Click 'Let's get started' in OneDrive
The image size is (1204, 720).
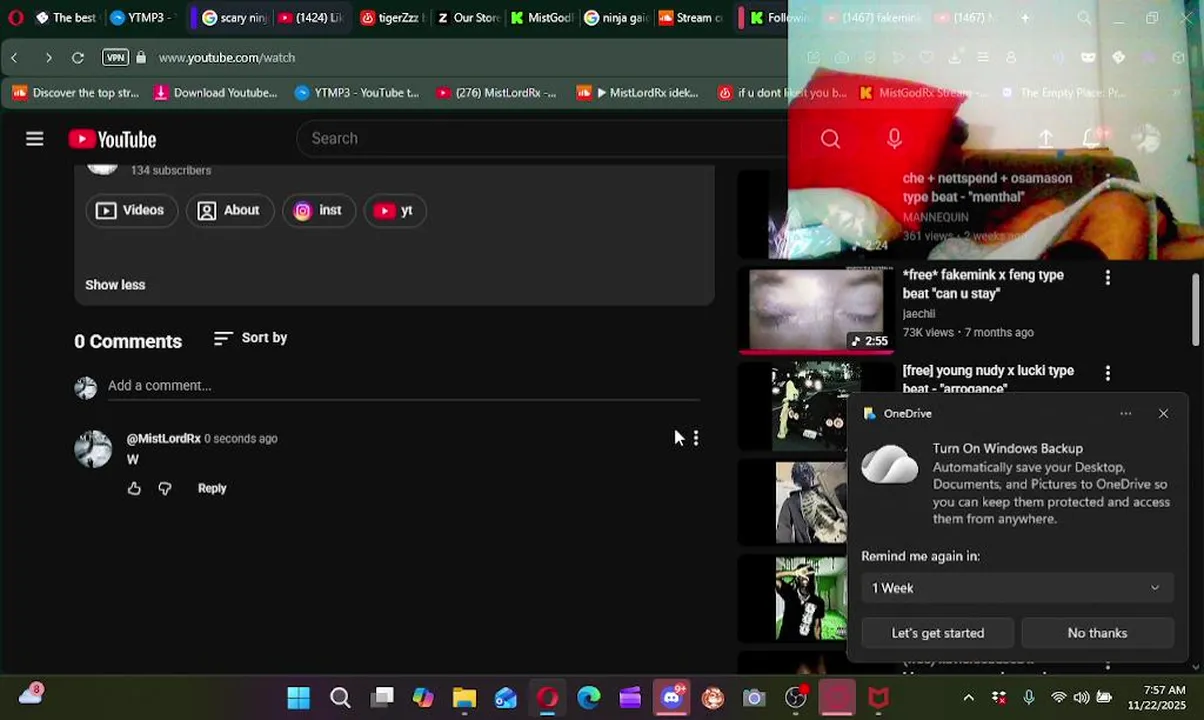(x=938, y=633)
